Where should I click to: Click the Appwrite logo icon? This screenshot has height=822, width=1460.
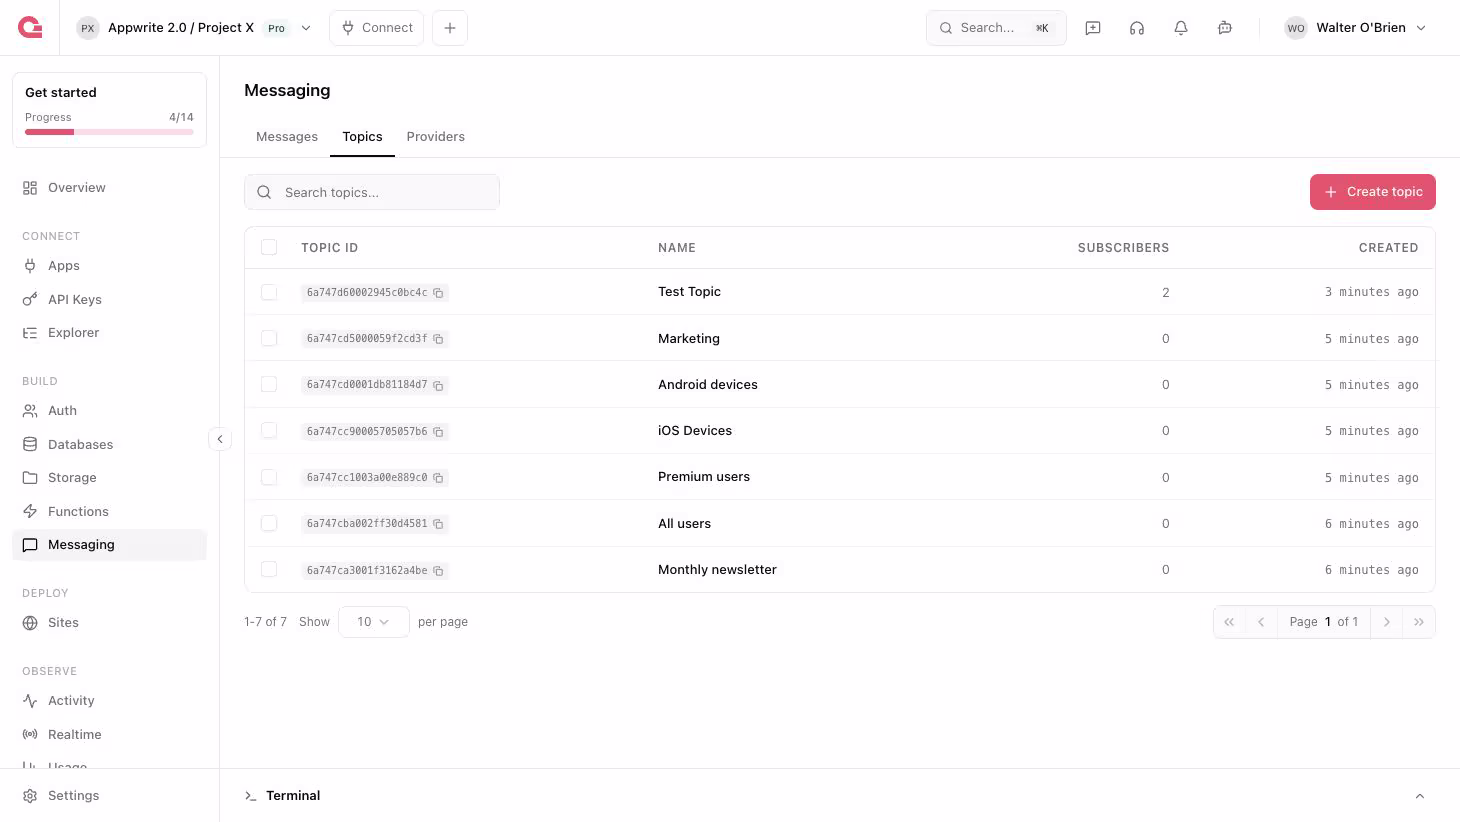[x=30, y=27]
